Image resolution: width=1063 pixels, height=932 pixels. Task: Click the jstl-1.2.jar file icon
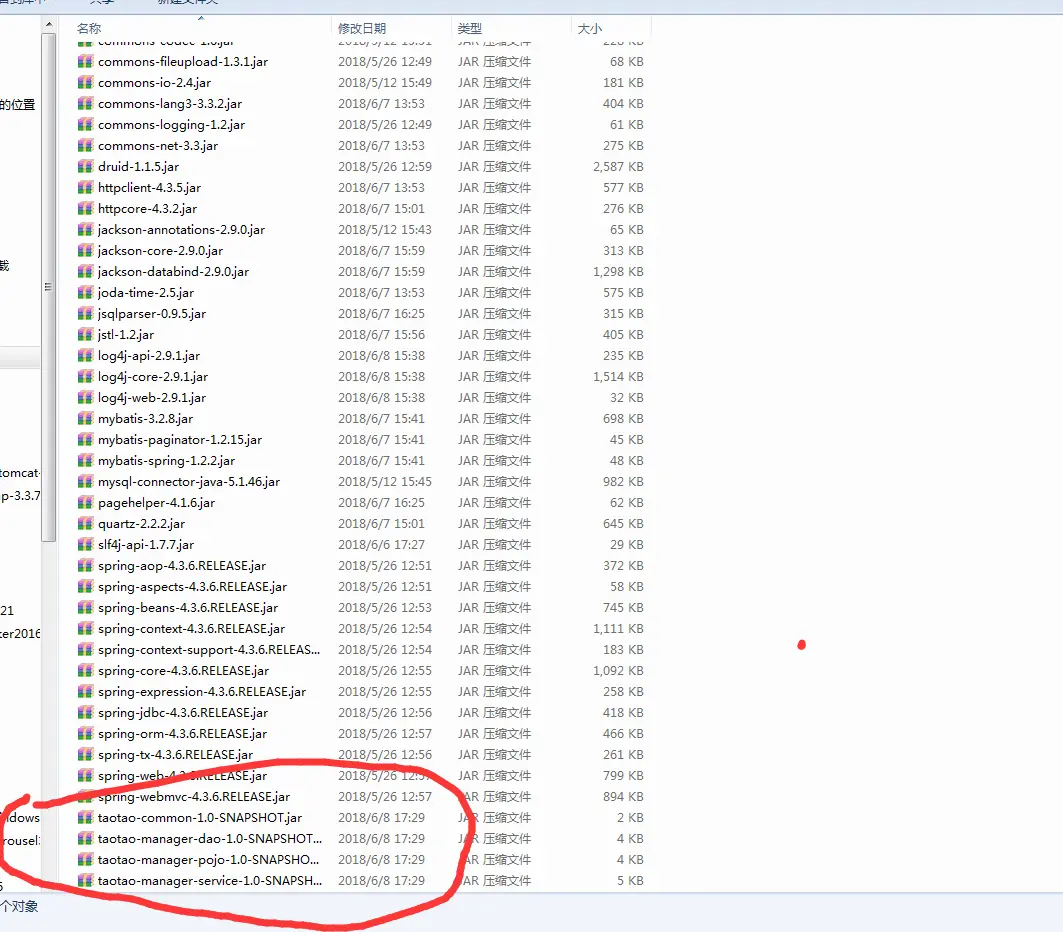[85, 335]
